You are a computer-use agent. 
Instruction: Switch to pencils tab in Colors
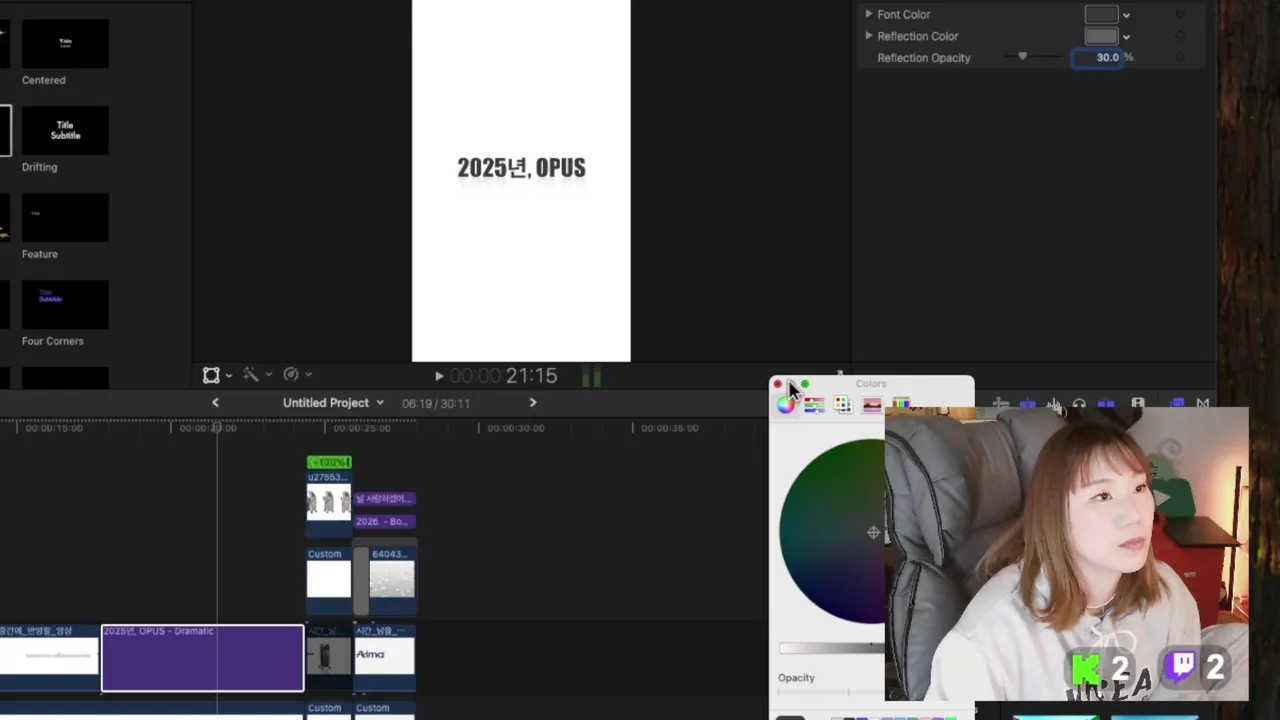[x=901, y=402]
